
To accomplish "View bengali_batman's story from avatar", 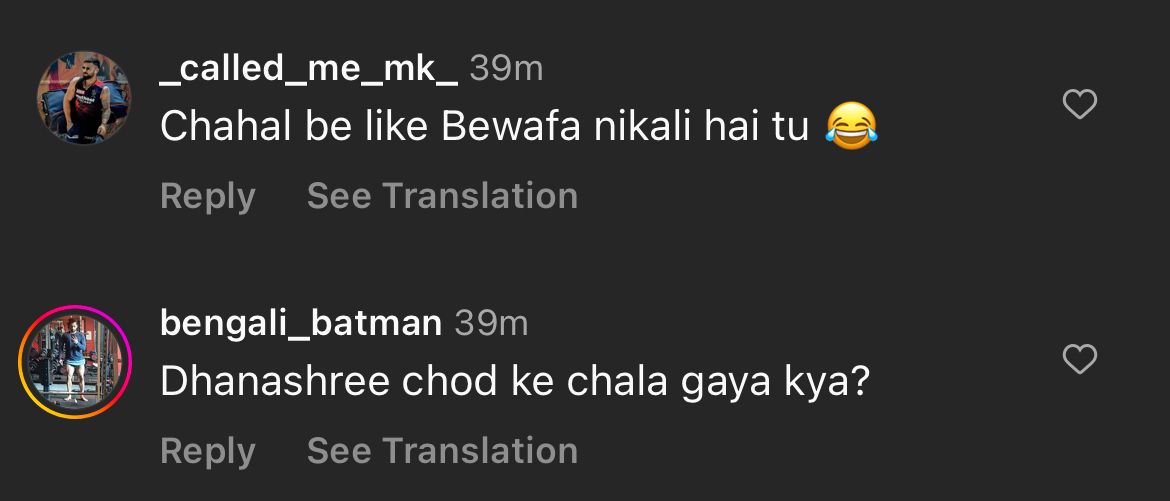I will pyautogui.click(x=76, y=361).
